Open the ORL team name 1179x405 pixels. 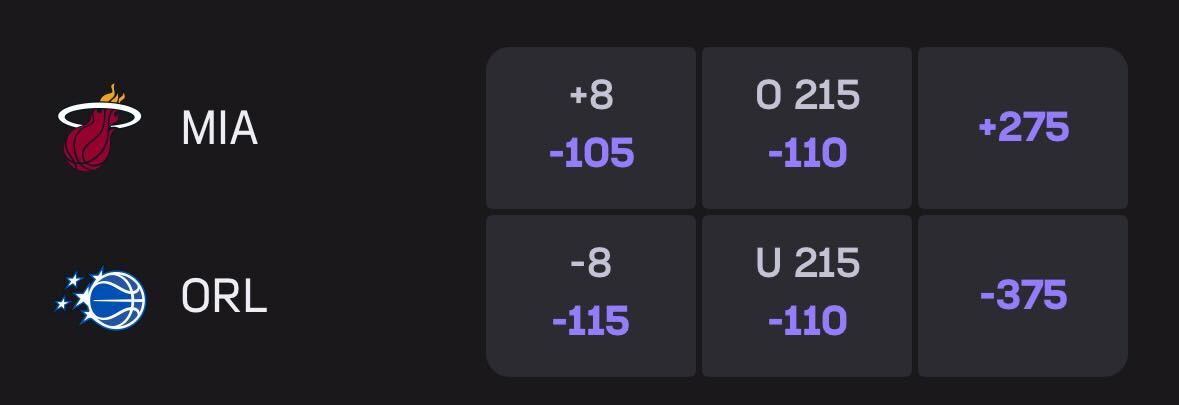[x=224, y=296]
